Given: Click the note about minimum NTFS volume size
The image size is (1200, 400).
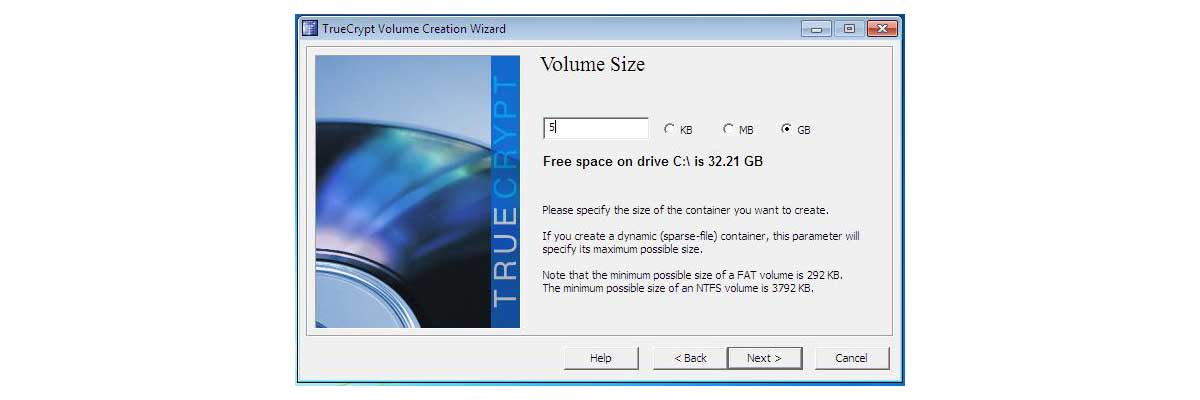Looking at the screenshot, I should pyautogui.click(x=678, y=288).
